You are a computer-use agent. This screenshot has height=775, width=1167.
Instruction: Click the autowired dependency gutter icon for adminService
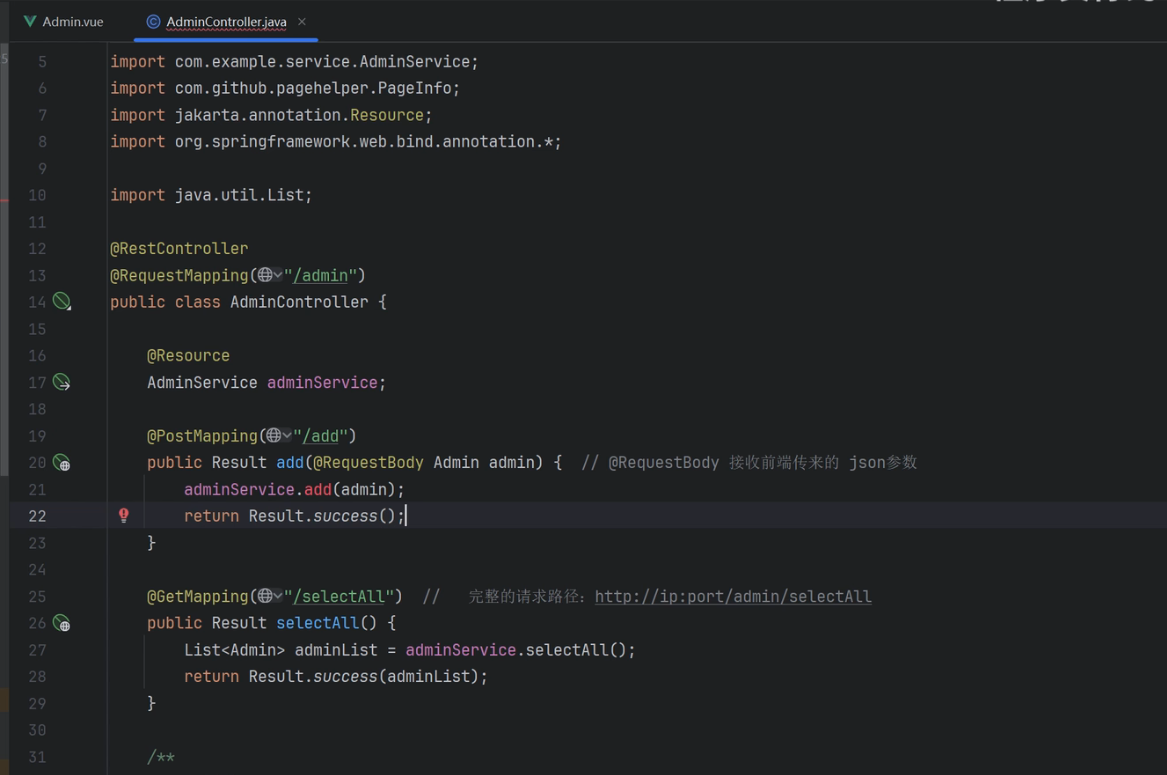(x=62, y=382)
